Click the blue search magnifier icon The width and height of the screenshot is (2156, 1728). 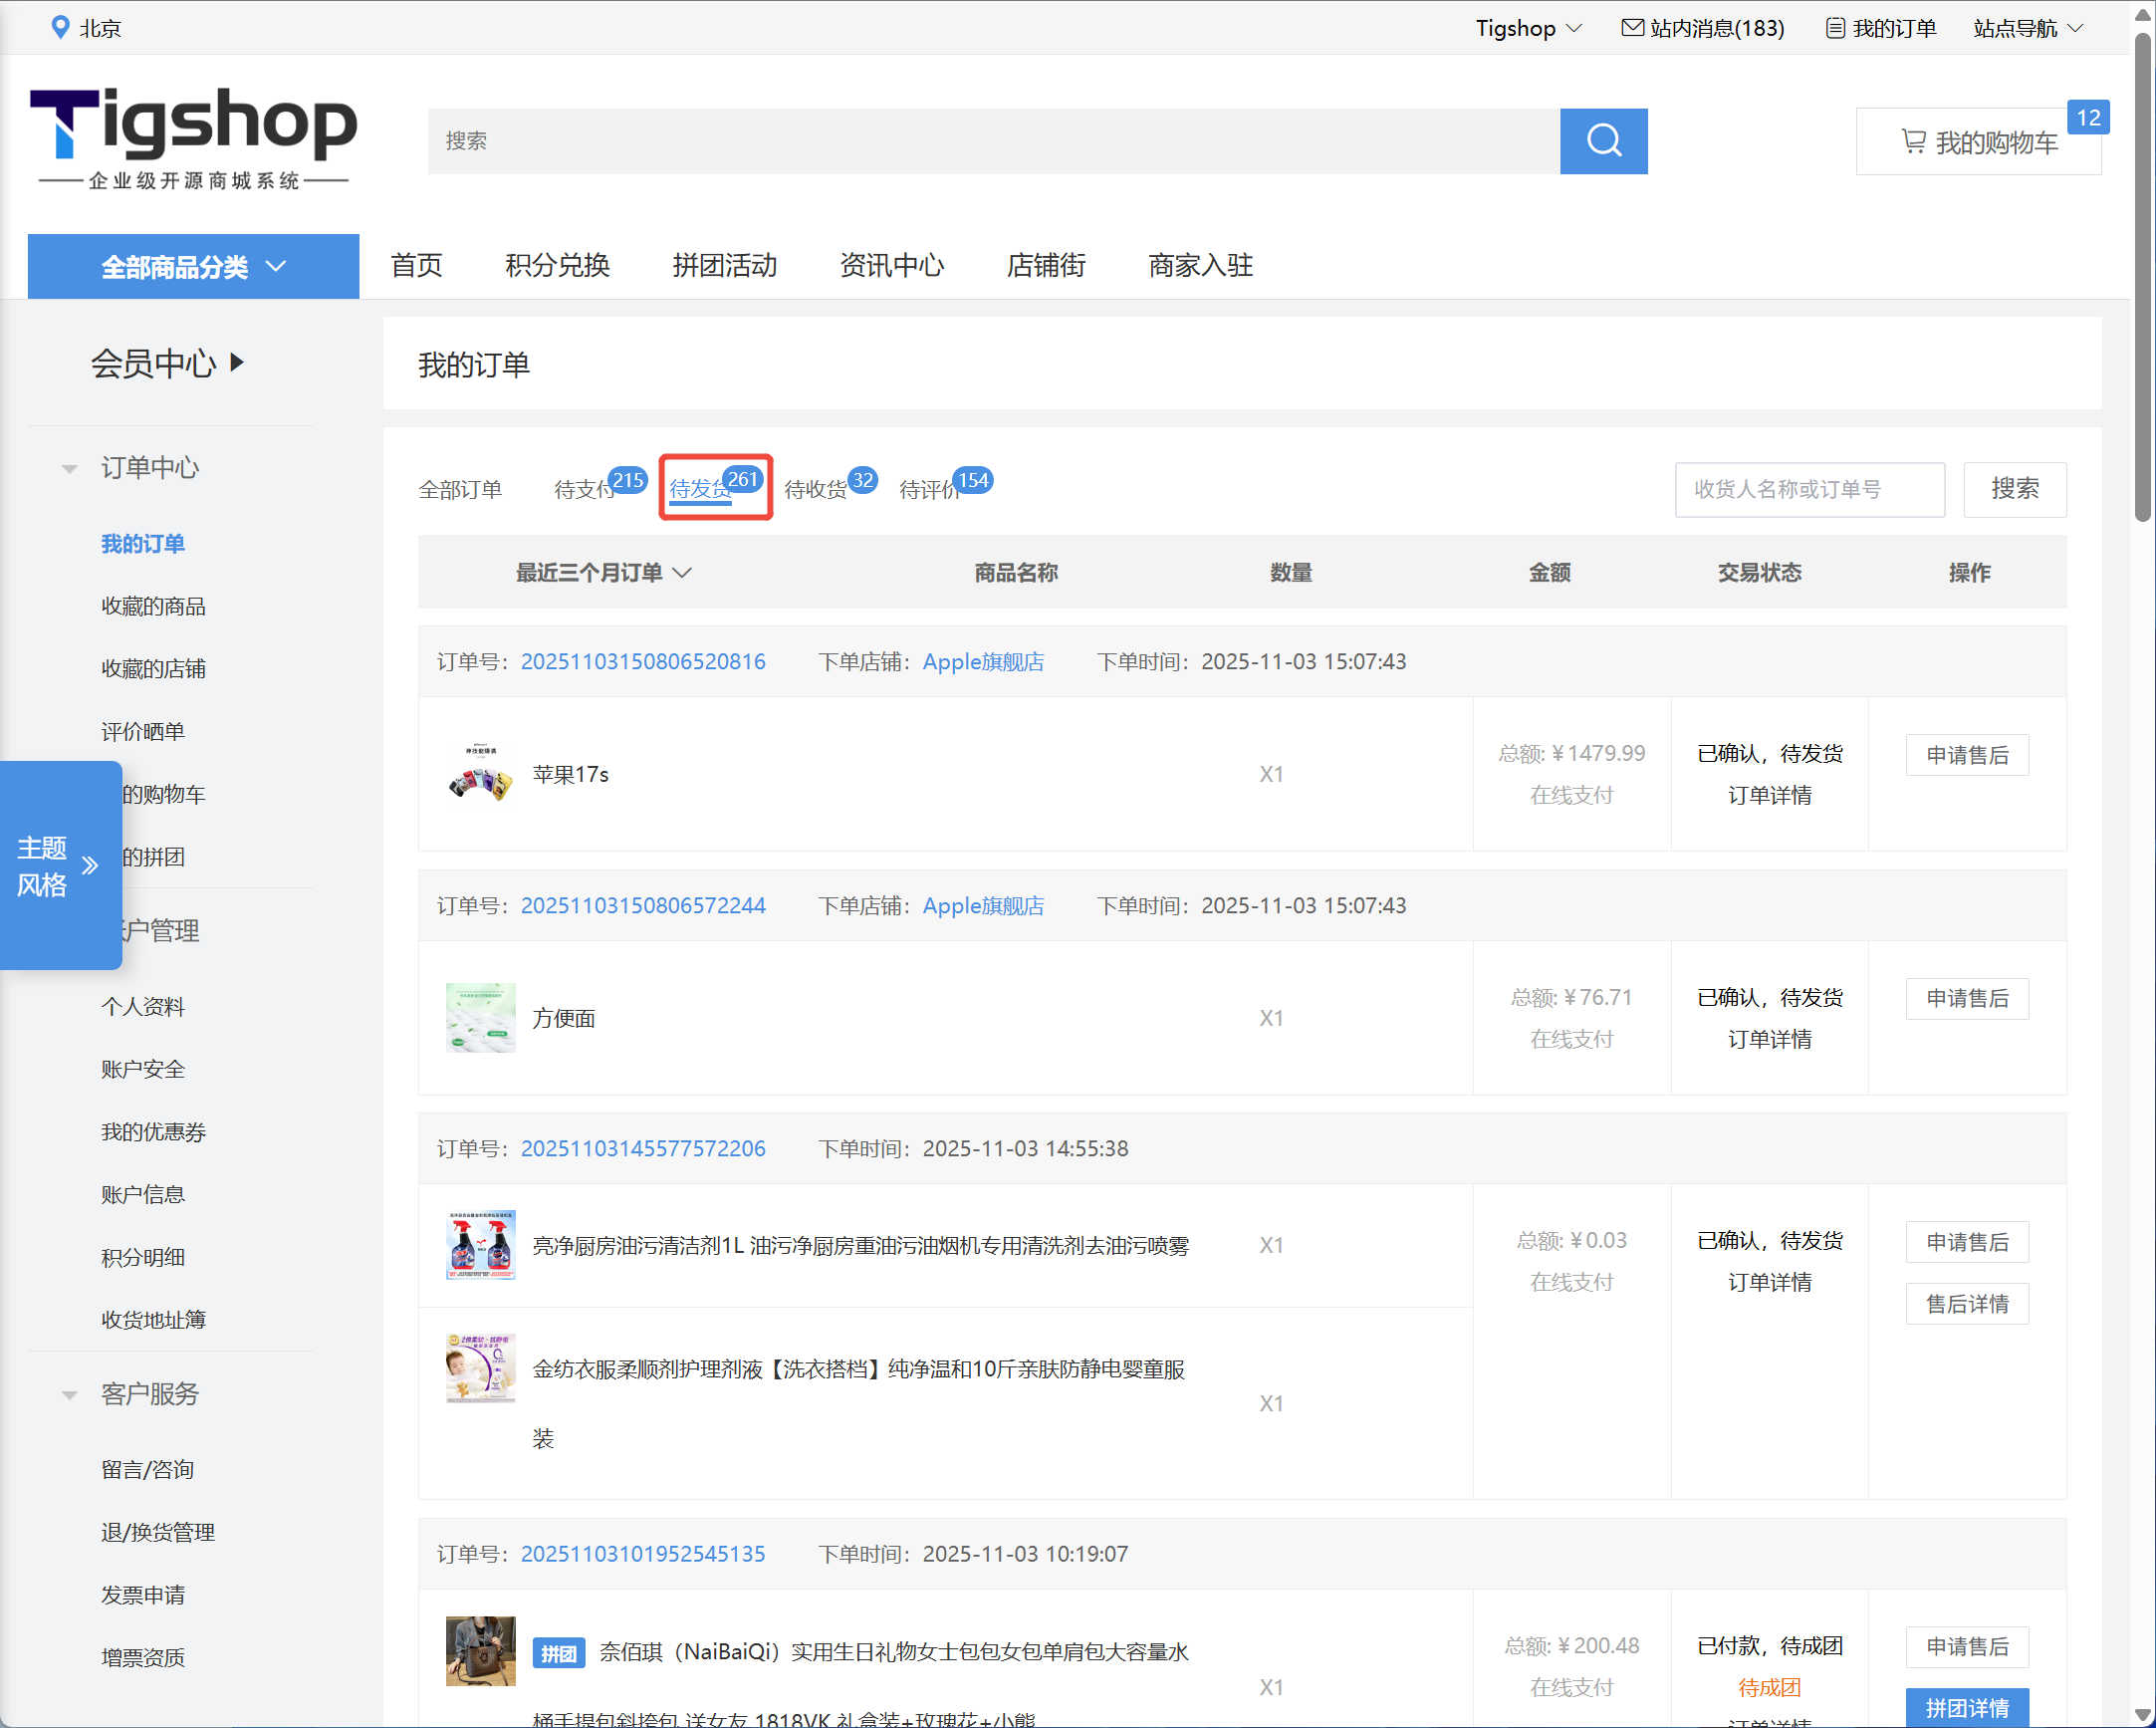pyautogui.click(x=1603, y=141)
